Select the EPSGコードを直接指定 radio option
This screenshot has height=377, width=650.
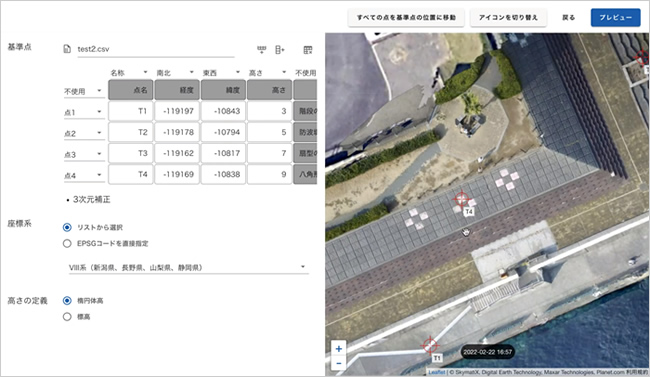[67, 243]
